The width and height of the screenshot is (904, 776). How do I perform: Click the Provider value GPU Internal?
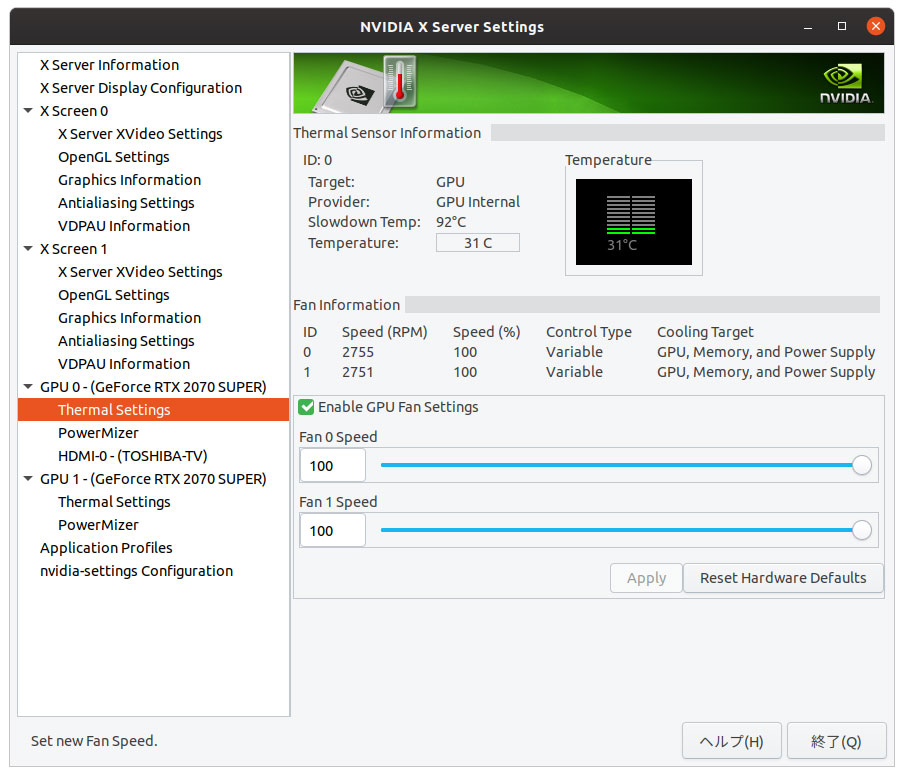click(x=478, y=202)
